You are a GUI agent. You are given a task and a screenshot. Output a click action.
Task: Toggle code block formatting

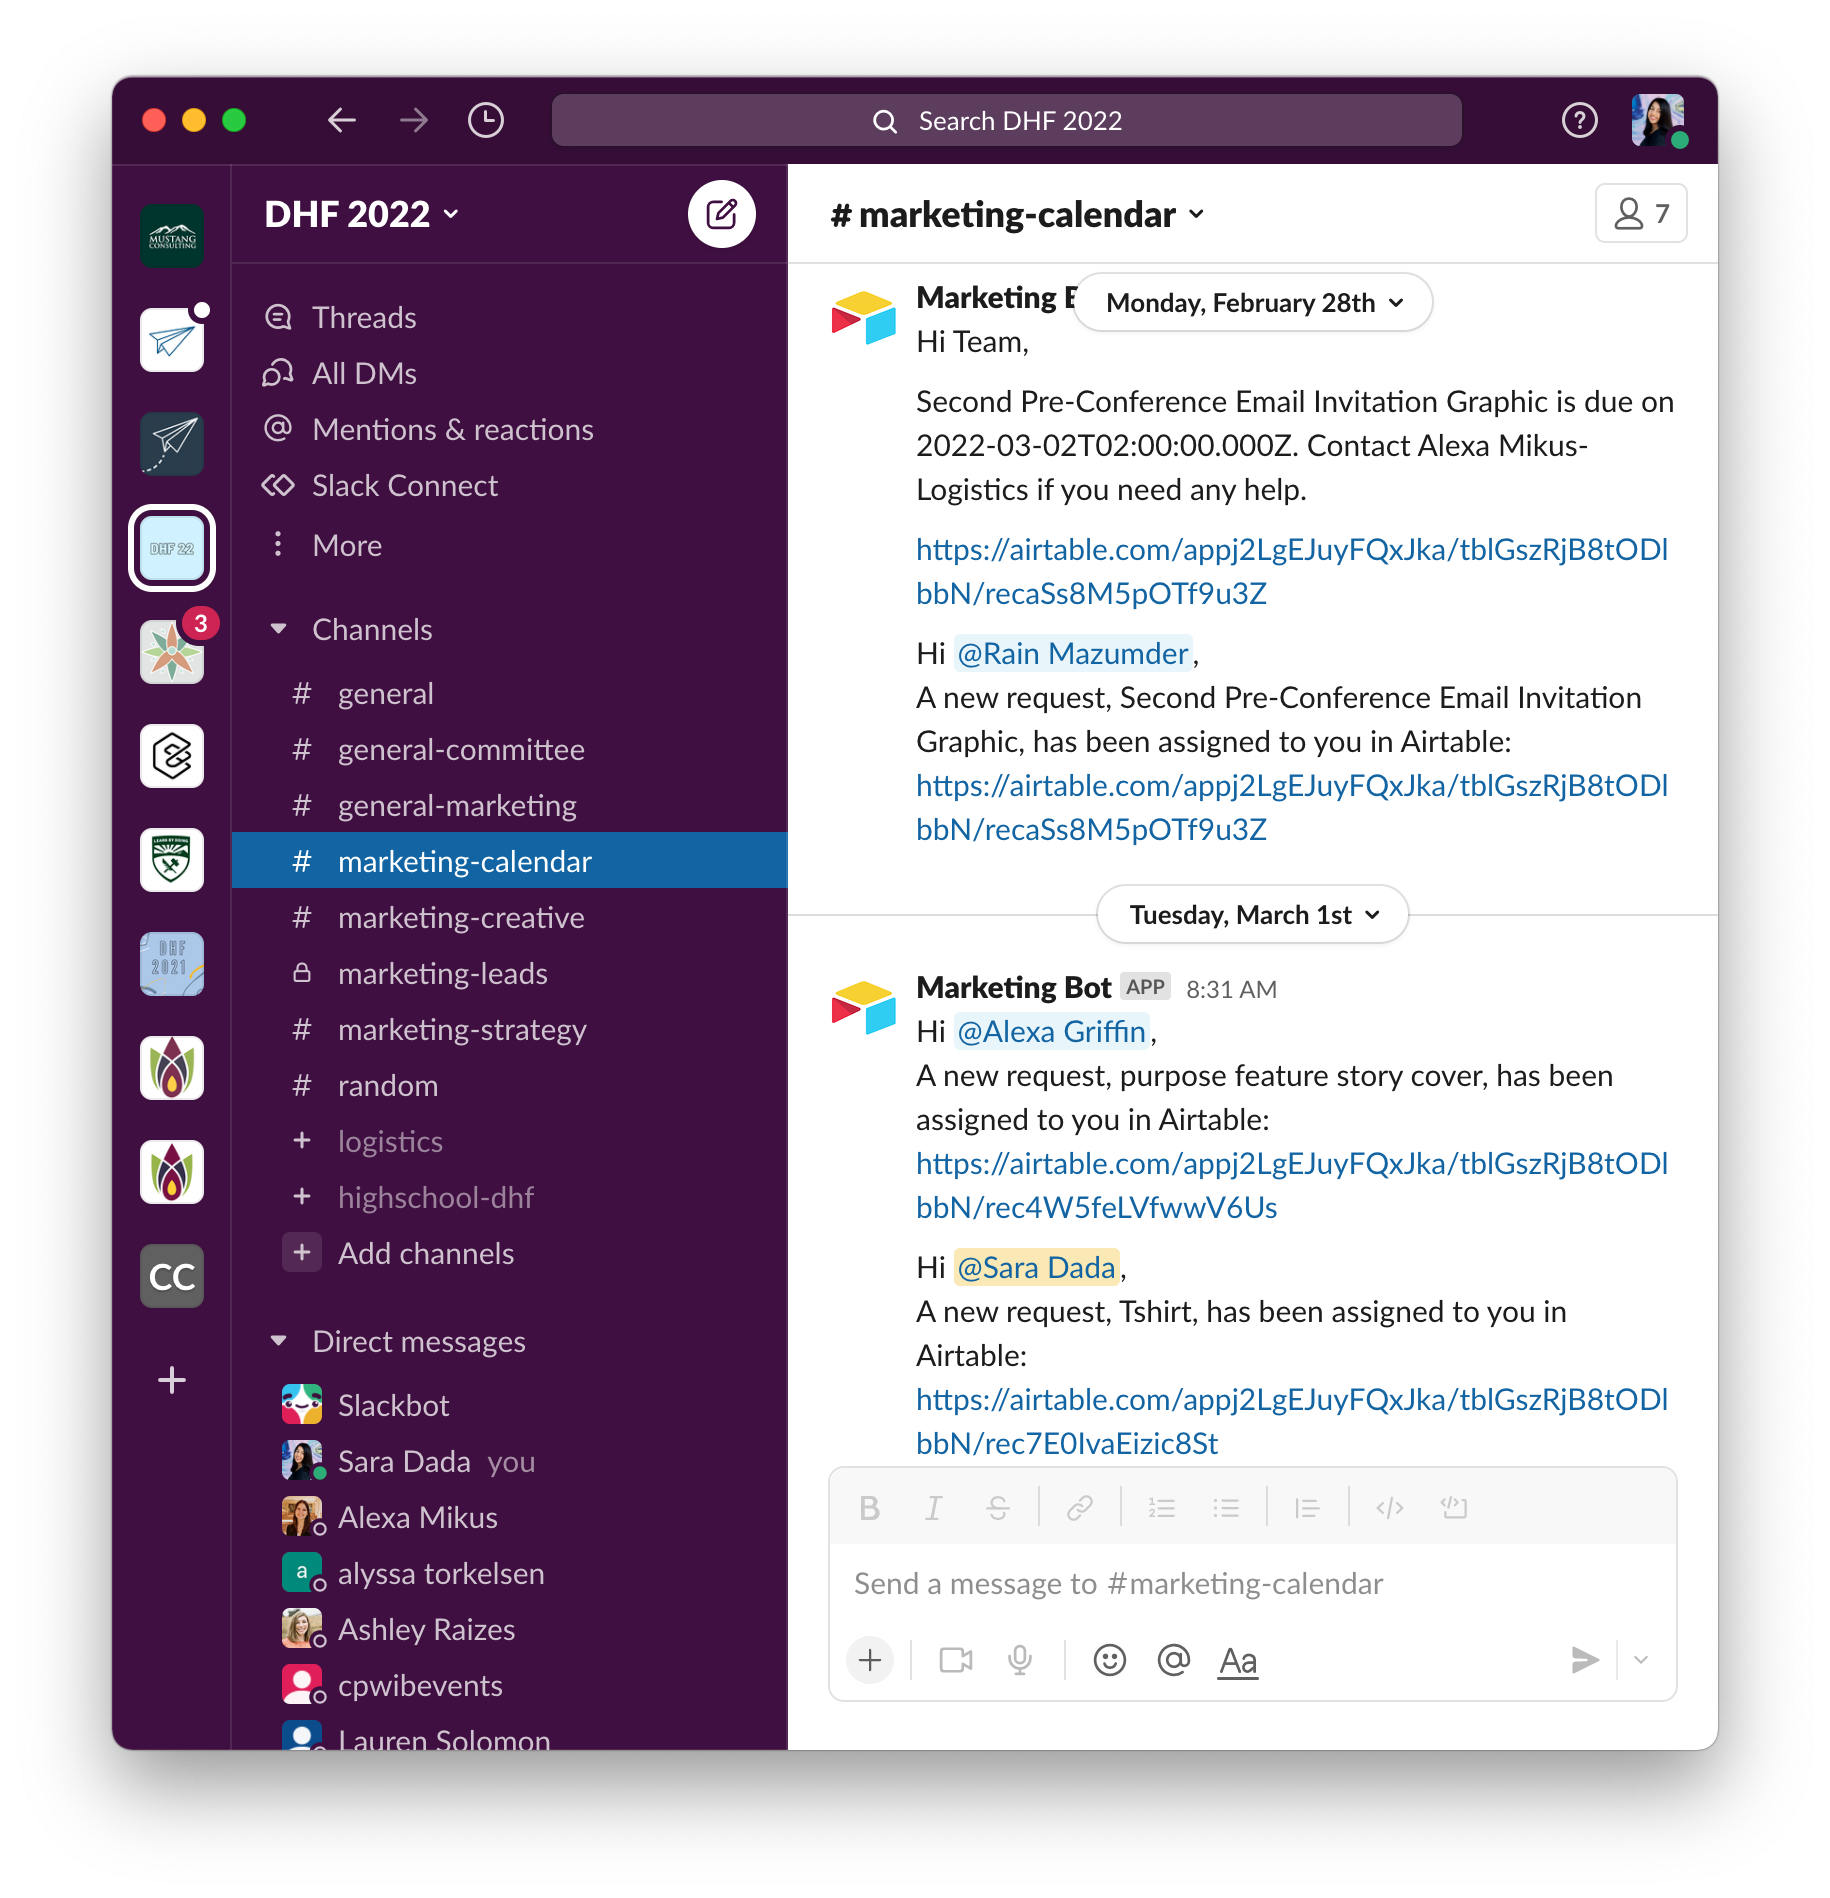[x=1454, y=1508]
